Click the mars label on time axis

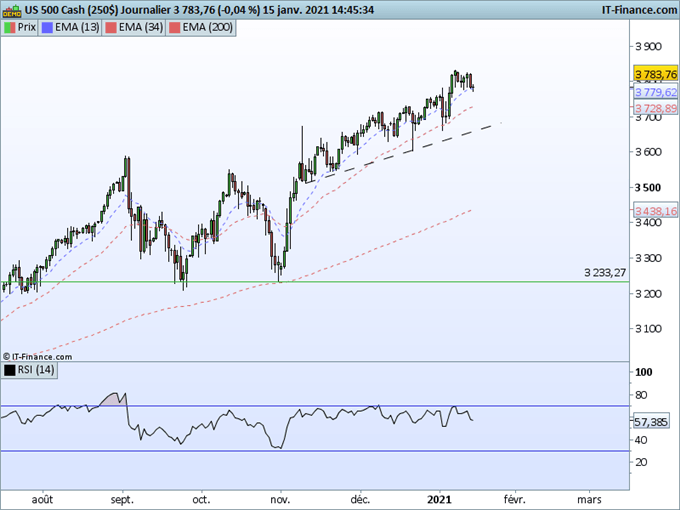click(589, 500)
